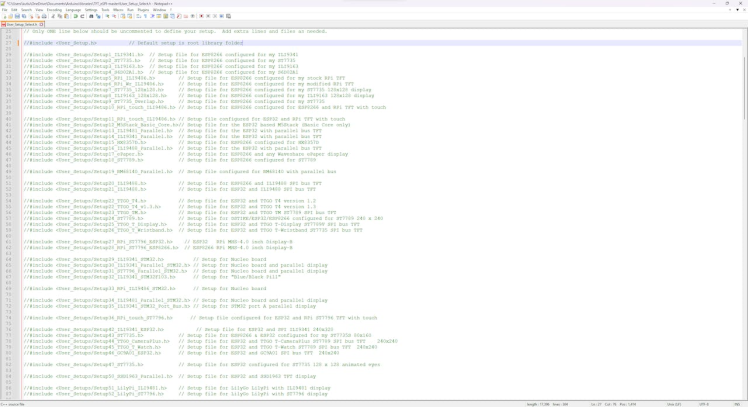Image resolution: width=748 pixels, height=407 pixels.
Task: Open Find with the binoculars icon
Action: [91, 16]
